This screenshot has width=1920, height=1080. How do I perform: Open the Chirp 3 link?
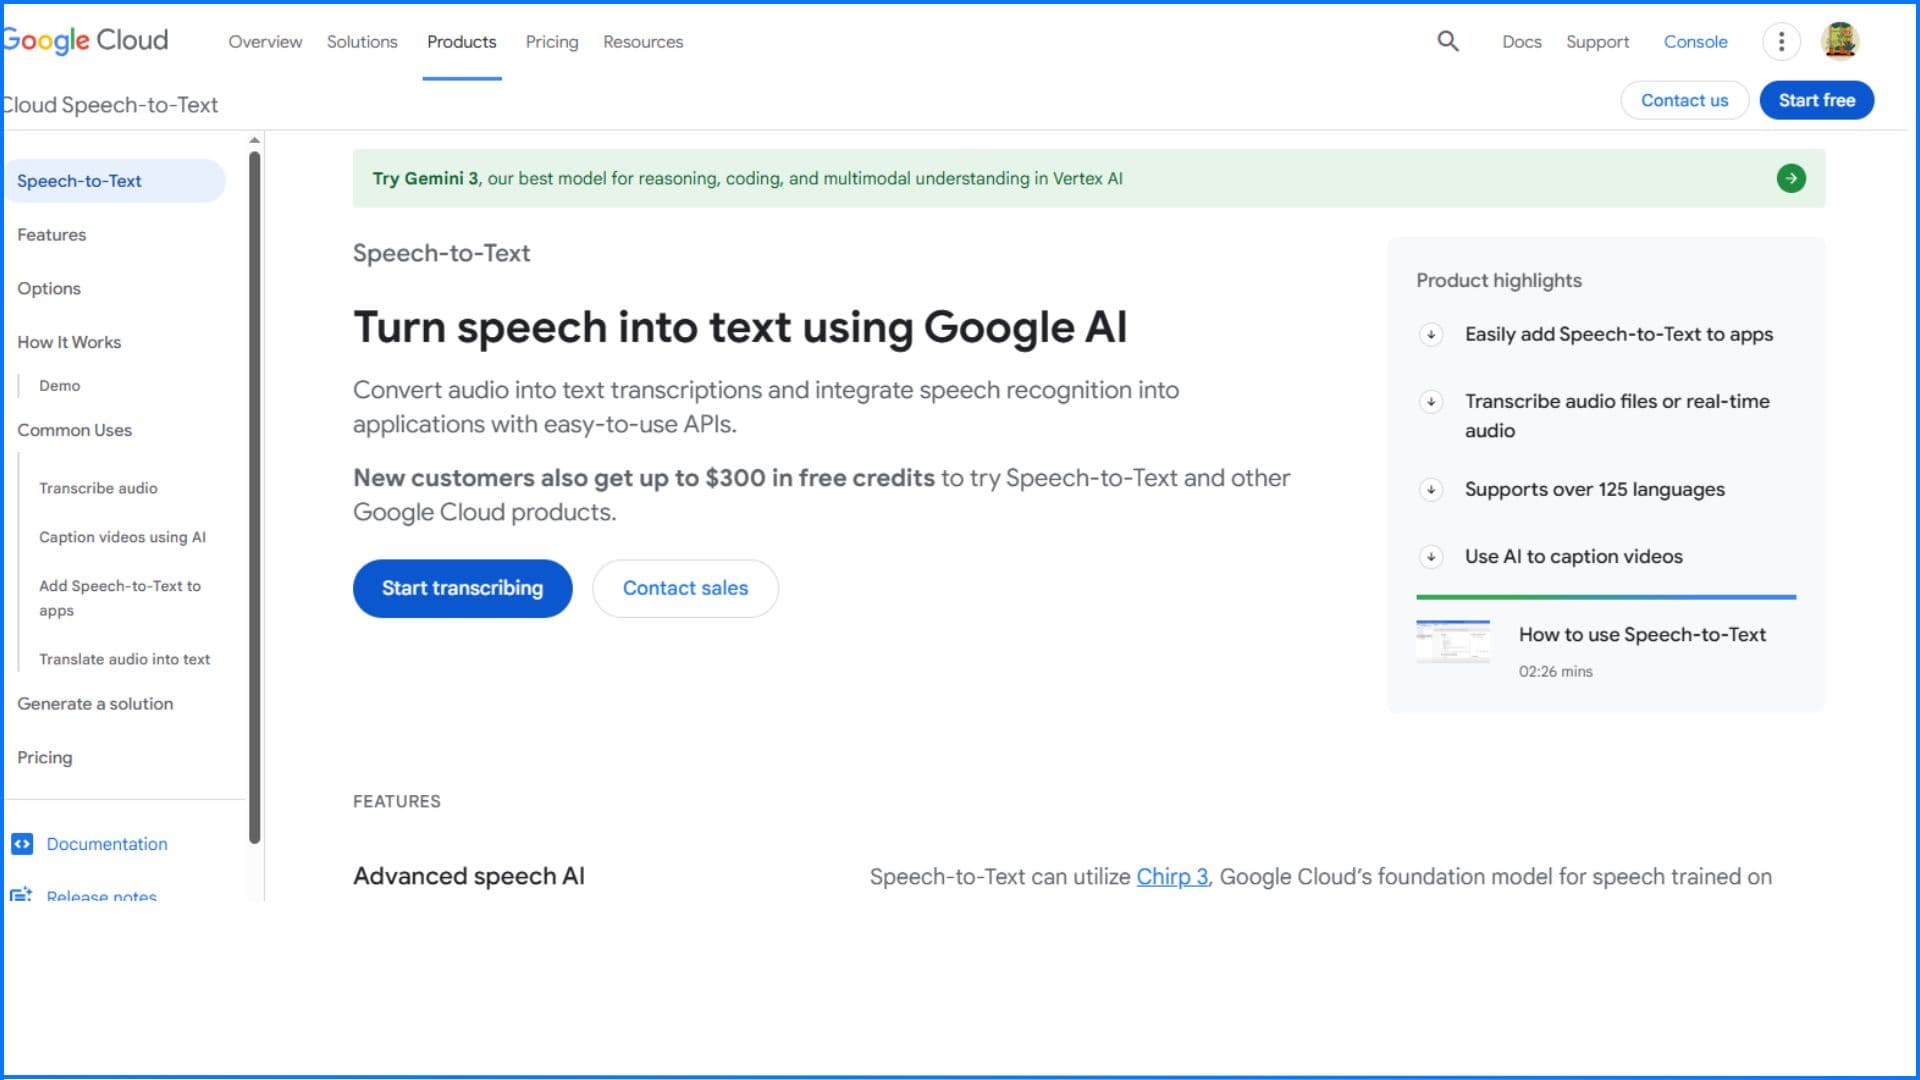point(1171,876)
